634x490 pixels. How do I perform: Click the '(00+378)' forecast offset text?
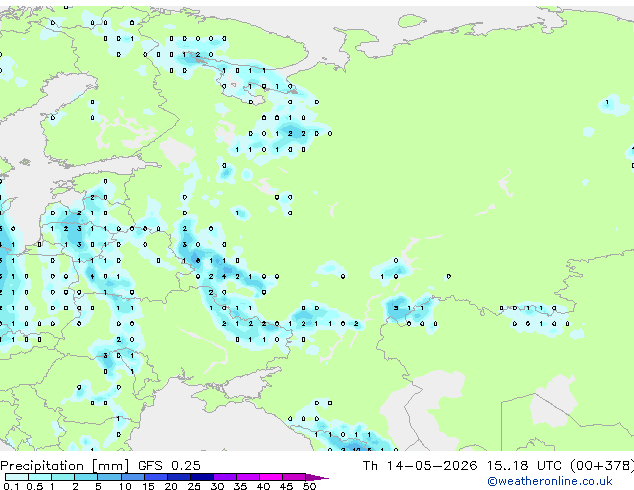[602, 466]
